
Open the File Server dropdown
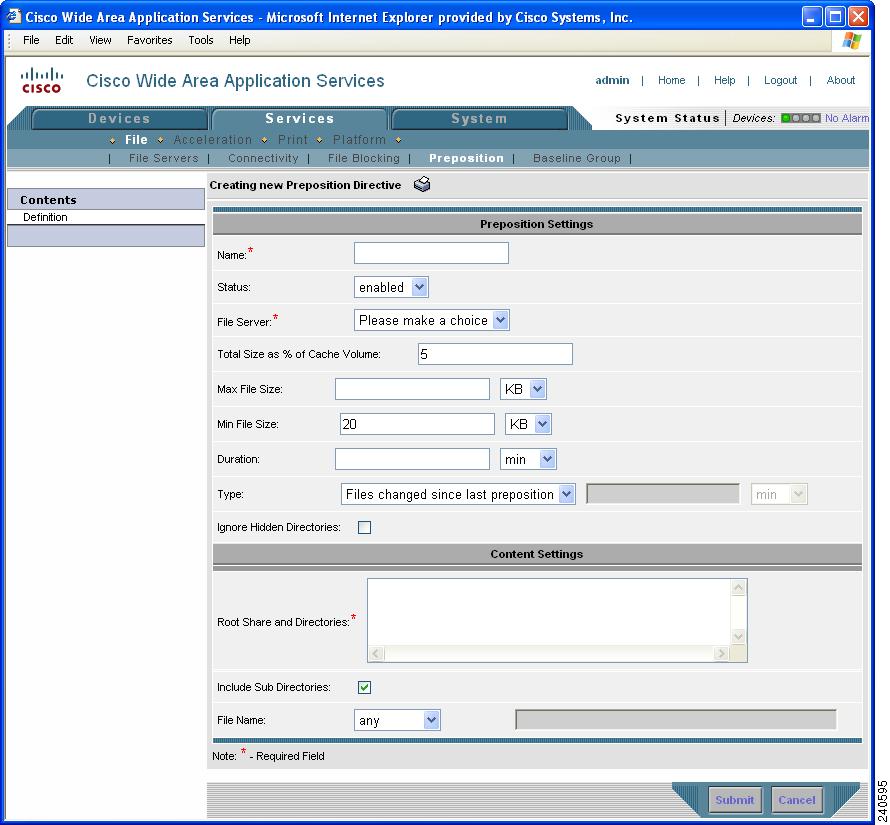click(431, 320)
